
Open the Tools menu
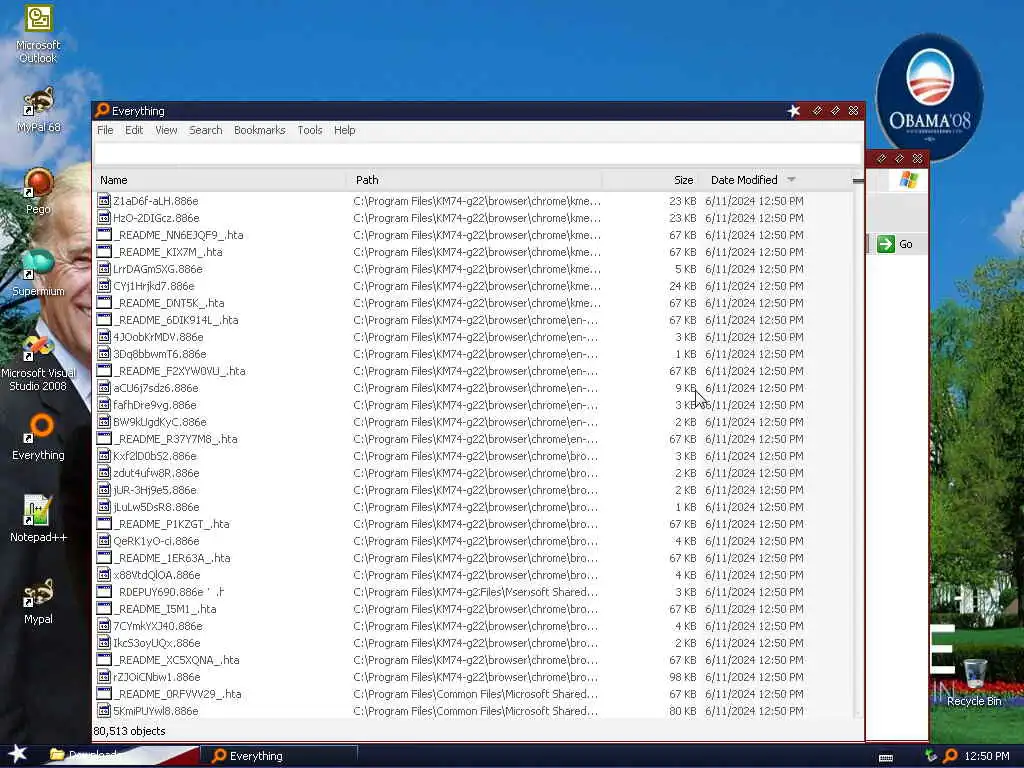[310, 130]
